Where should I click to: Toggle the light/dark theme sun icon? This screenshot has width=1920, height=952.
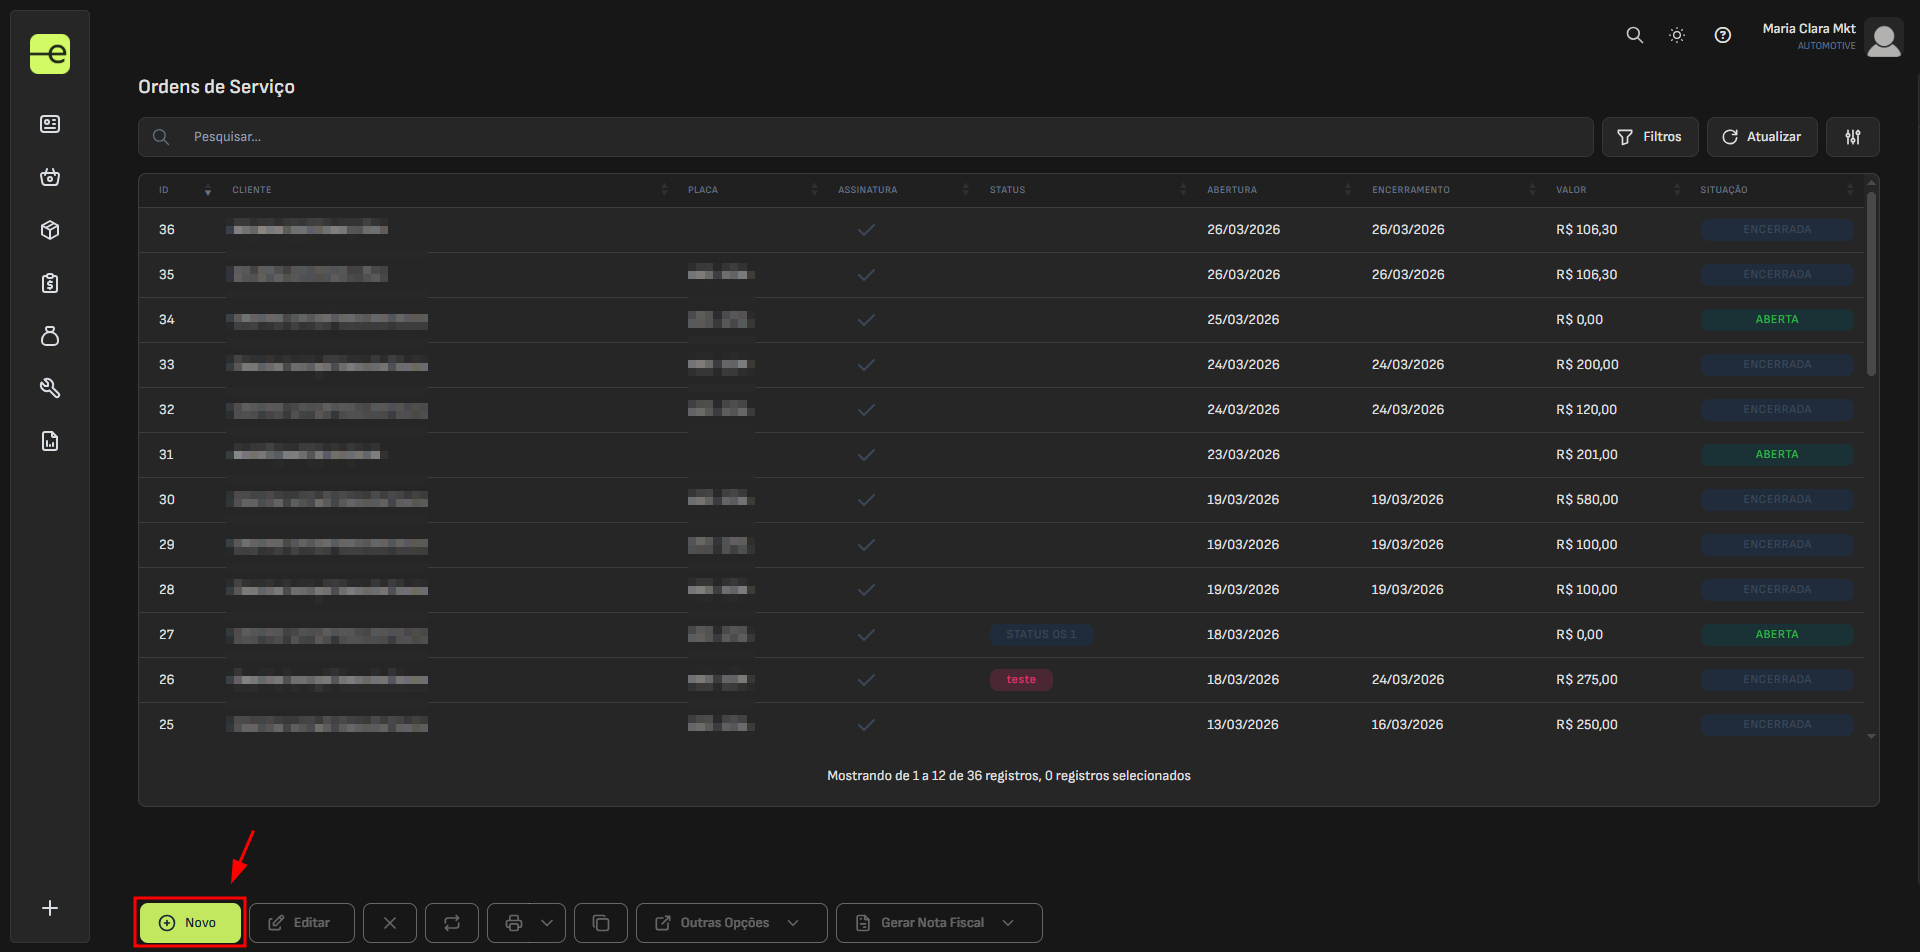tap(1677, 35)
